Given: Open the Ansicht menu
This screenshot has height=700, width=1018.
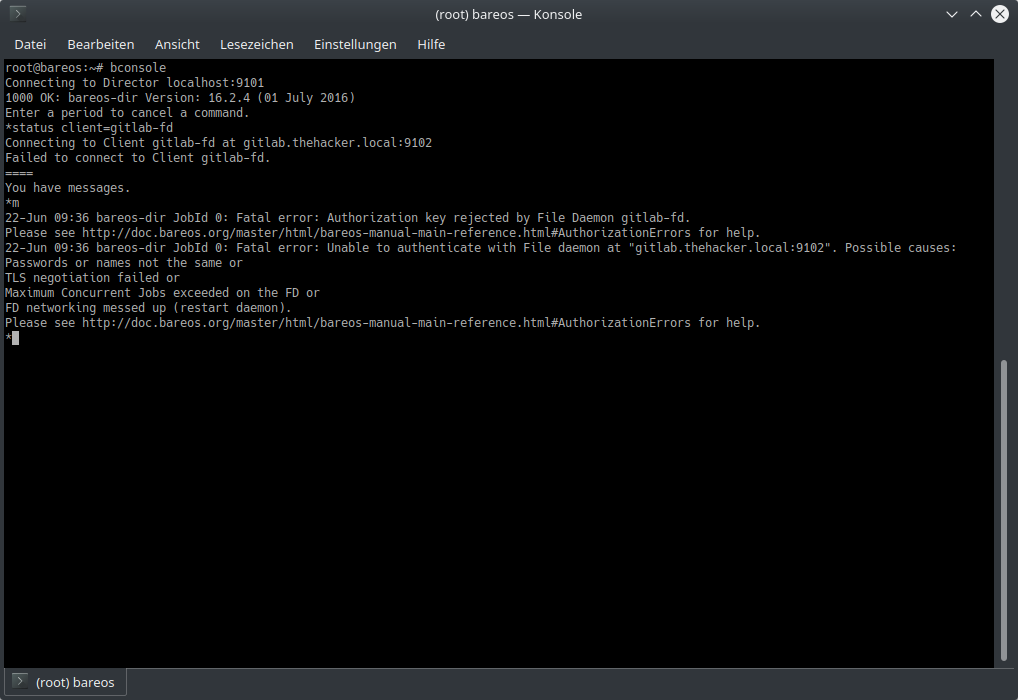Looking at the screenshot, I should pos(177,44).
